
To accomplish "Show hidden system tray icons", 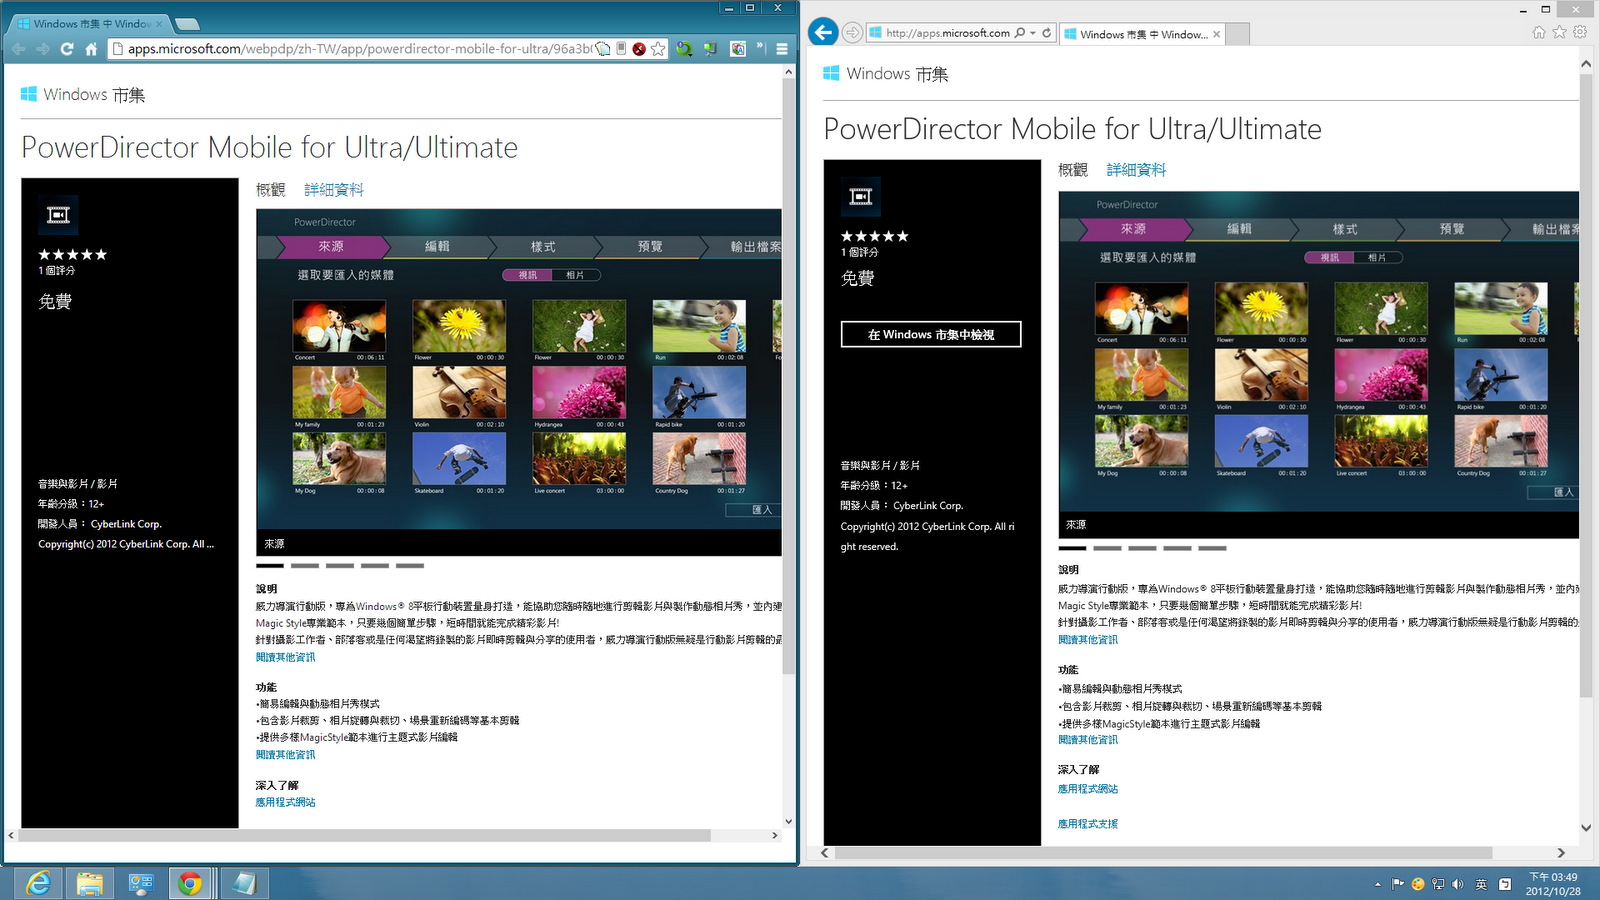I will tap(1378, 884).
